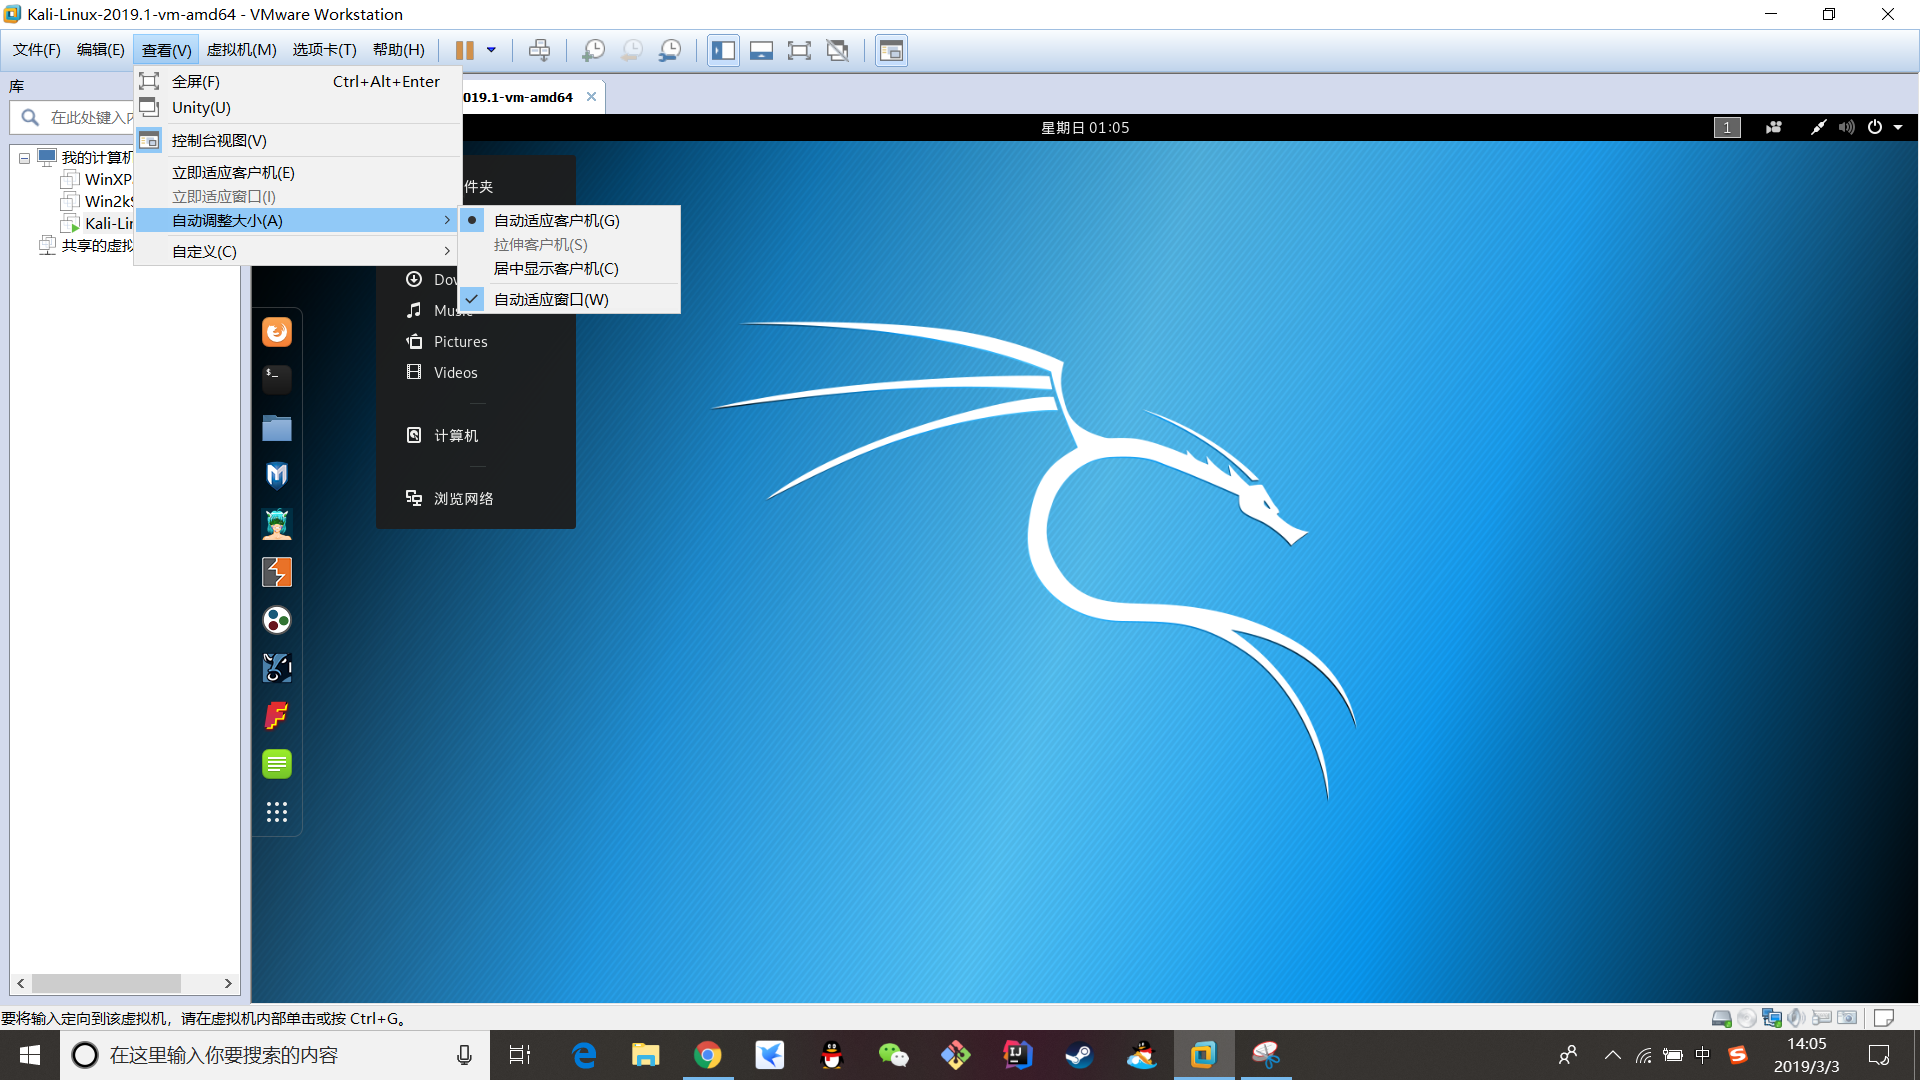Launch Firefox from the Kali dock
Image resolution: width=1920 pixels, height=1080 pixels.
[277, 332]
